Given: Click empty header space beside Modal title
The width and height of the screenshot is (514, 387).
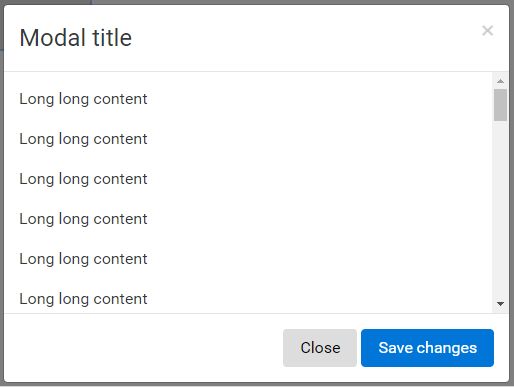Looking at the screenshot, I should [300, 38].
